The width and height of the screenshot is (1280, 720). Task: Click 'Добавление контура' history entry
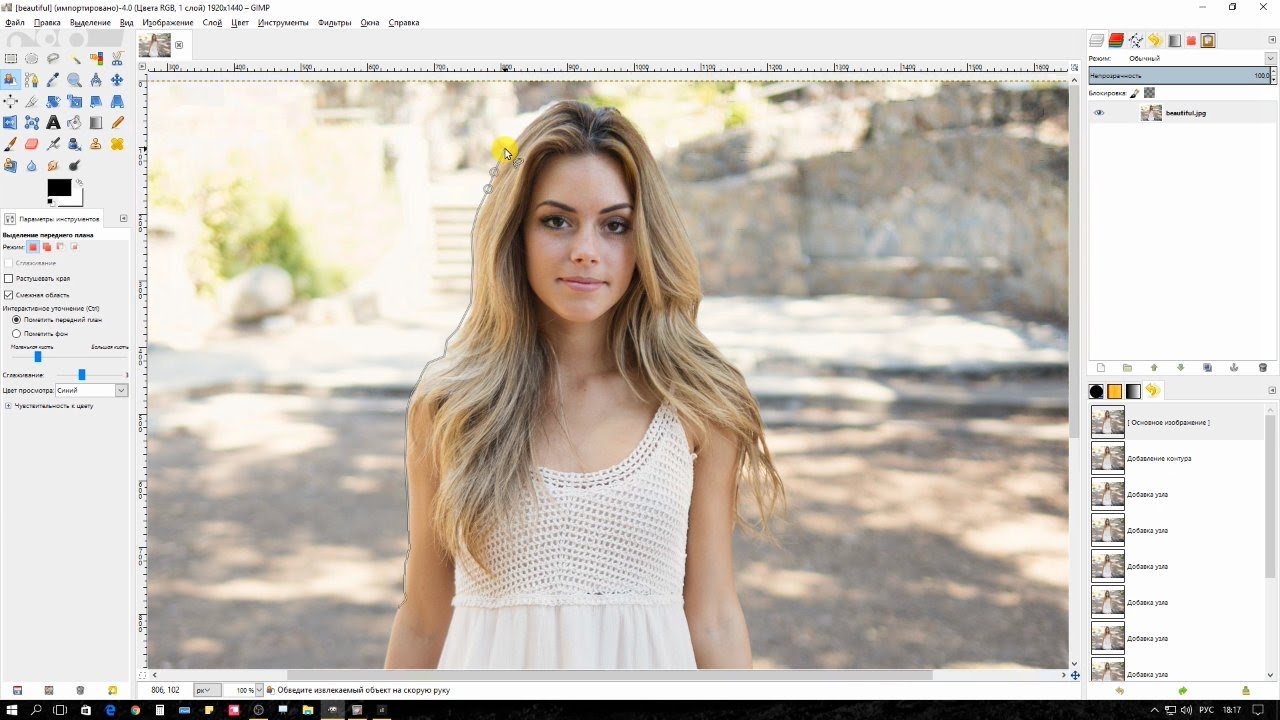pos(1159,458)
